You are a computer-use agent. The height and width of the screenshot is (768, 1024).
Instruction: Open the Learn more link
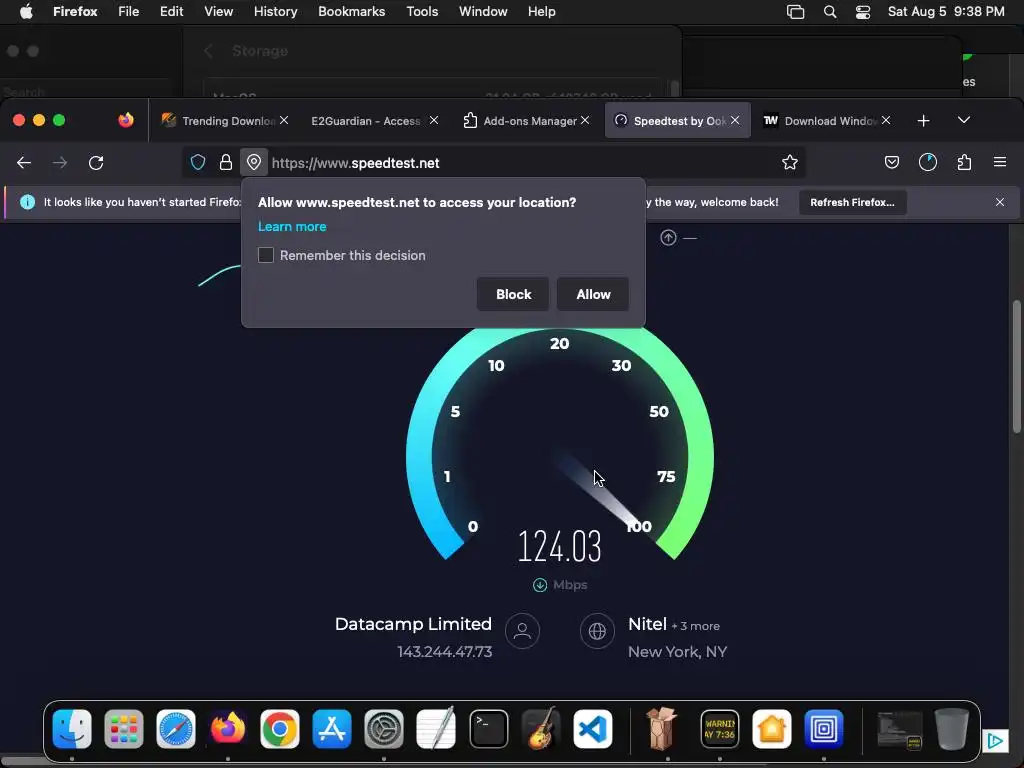[x=292, y=227]
